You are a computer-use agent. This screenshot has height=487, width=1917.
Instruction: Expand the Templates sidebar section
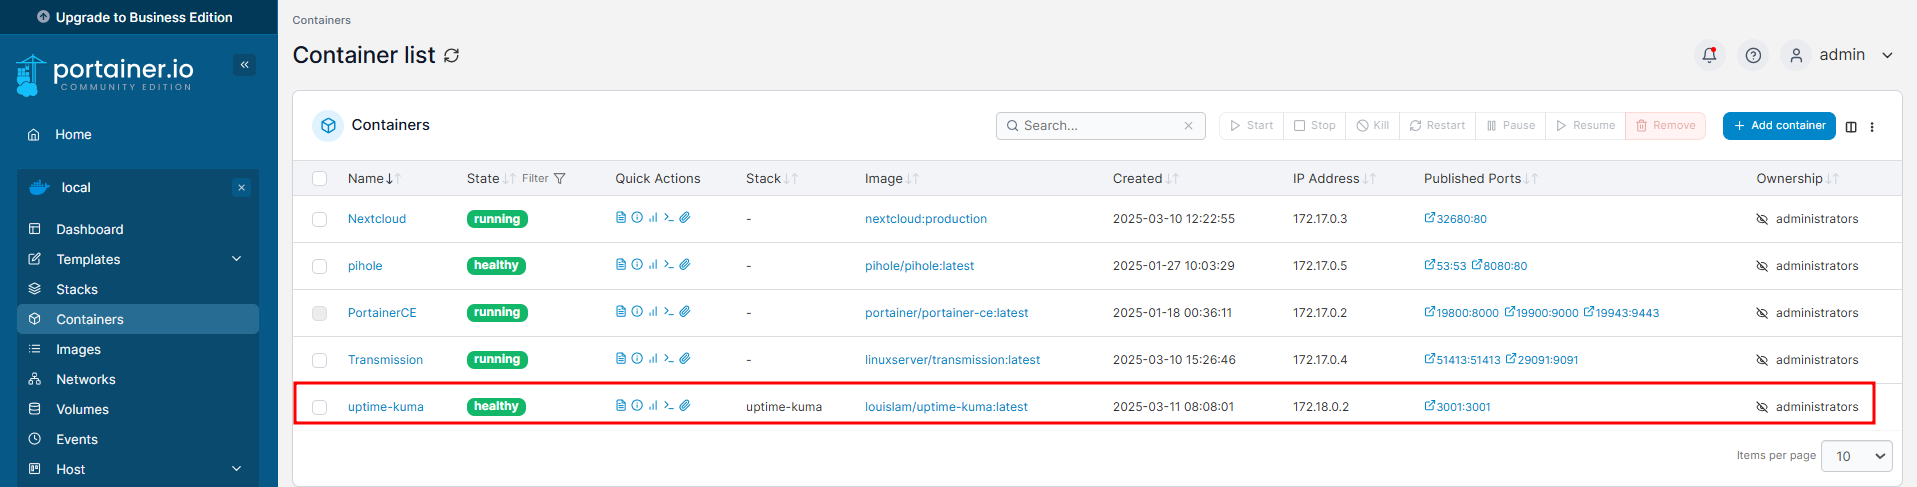(237, 259)
